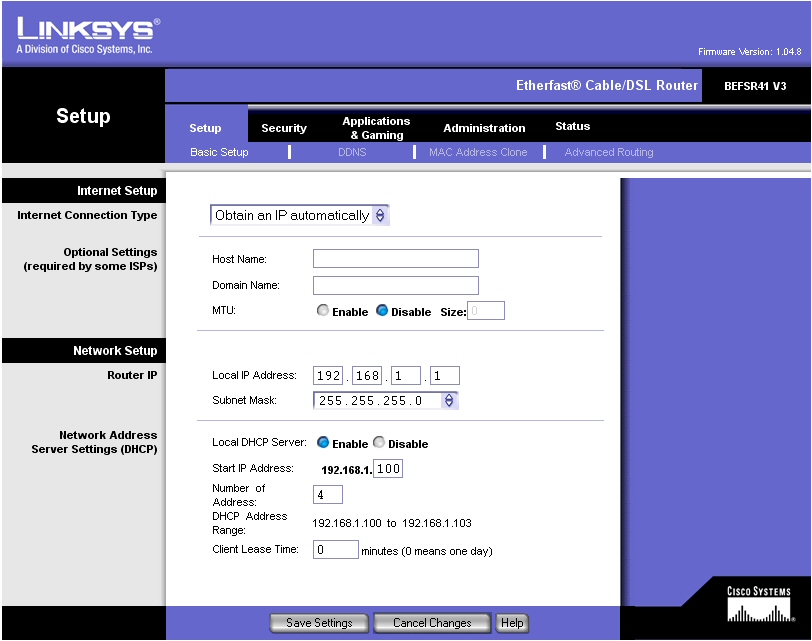The height and width of the screenshot is (641, 812).
Task: Select the MTU Disable radio button
Action: 382,311
